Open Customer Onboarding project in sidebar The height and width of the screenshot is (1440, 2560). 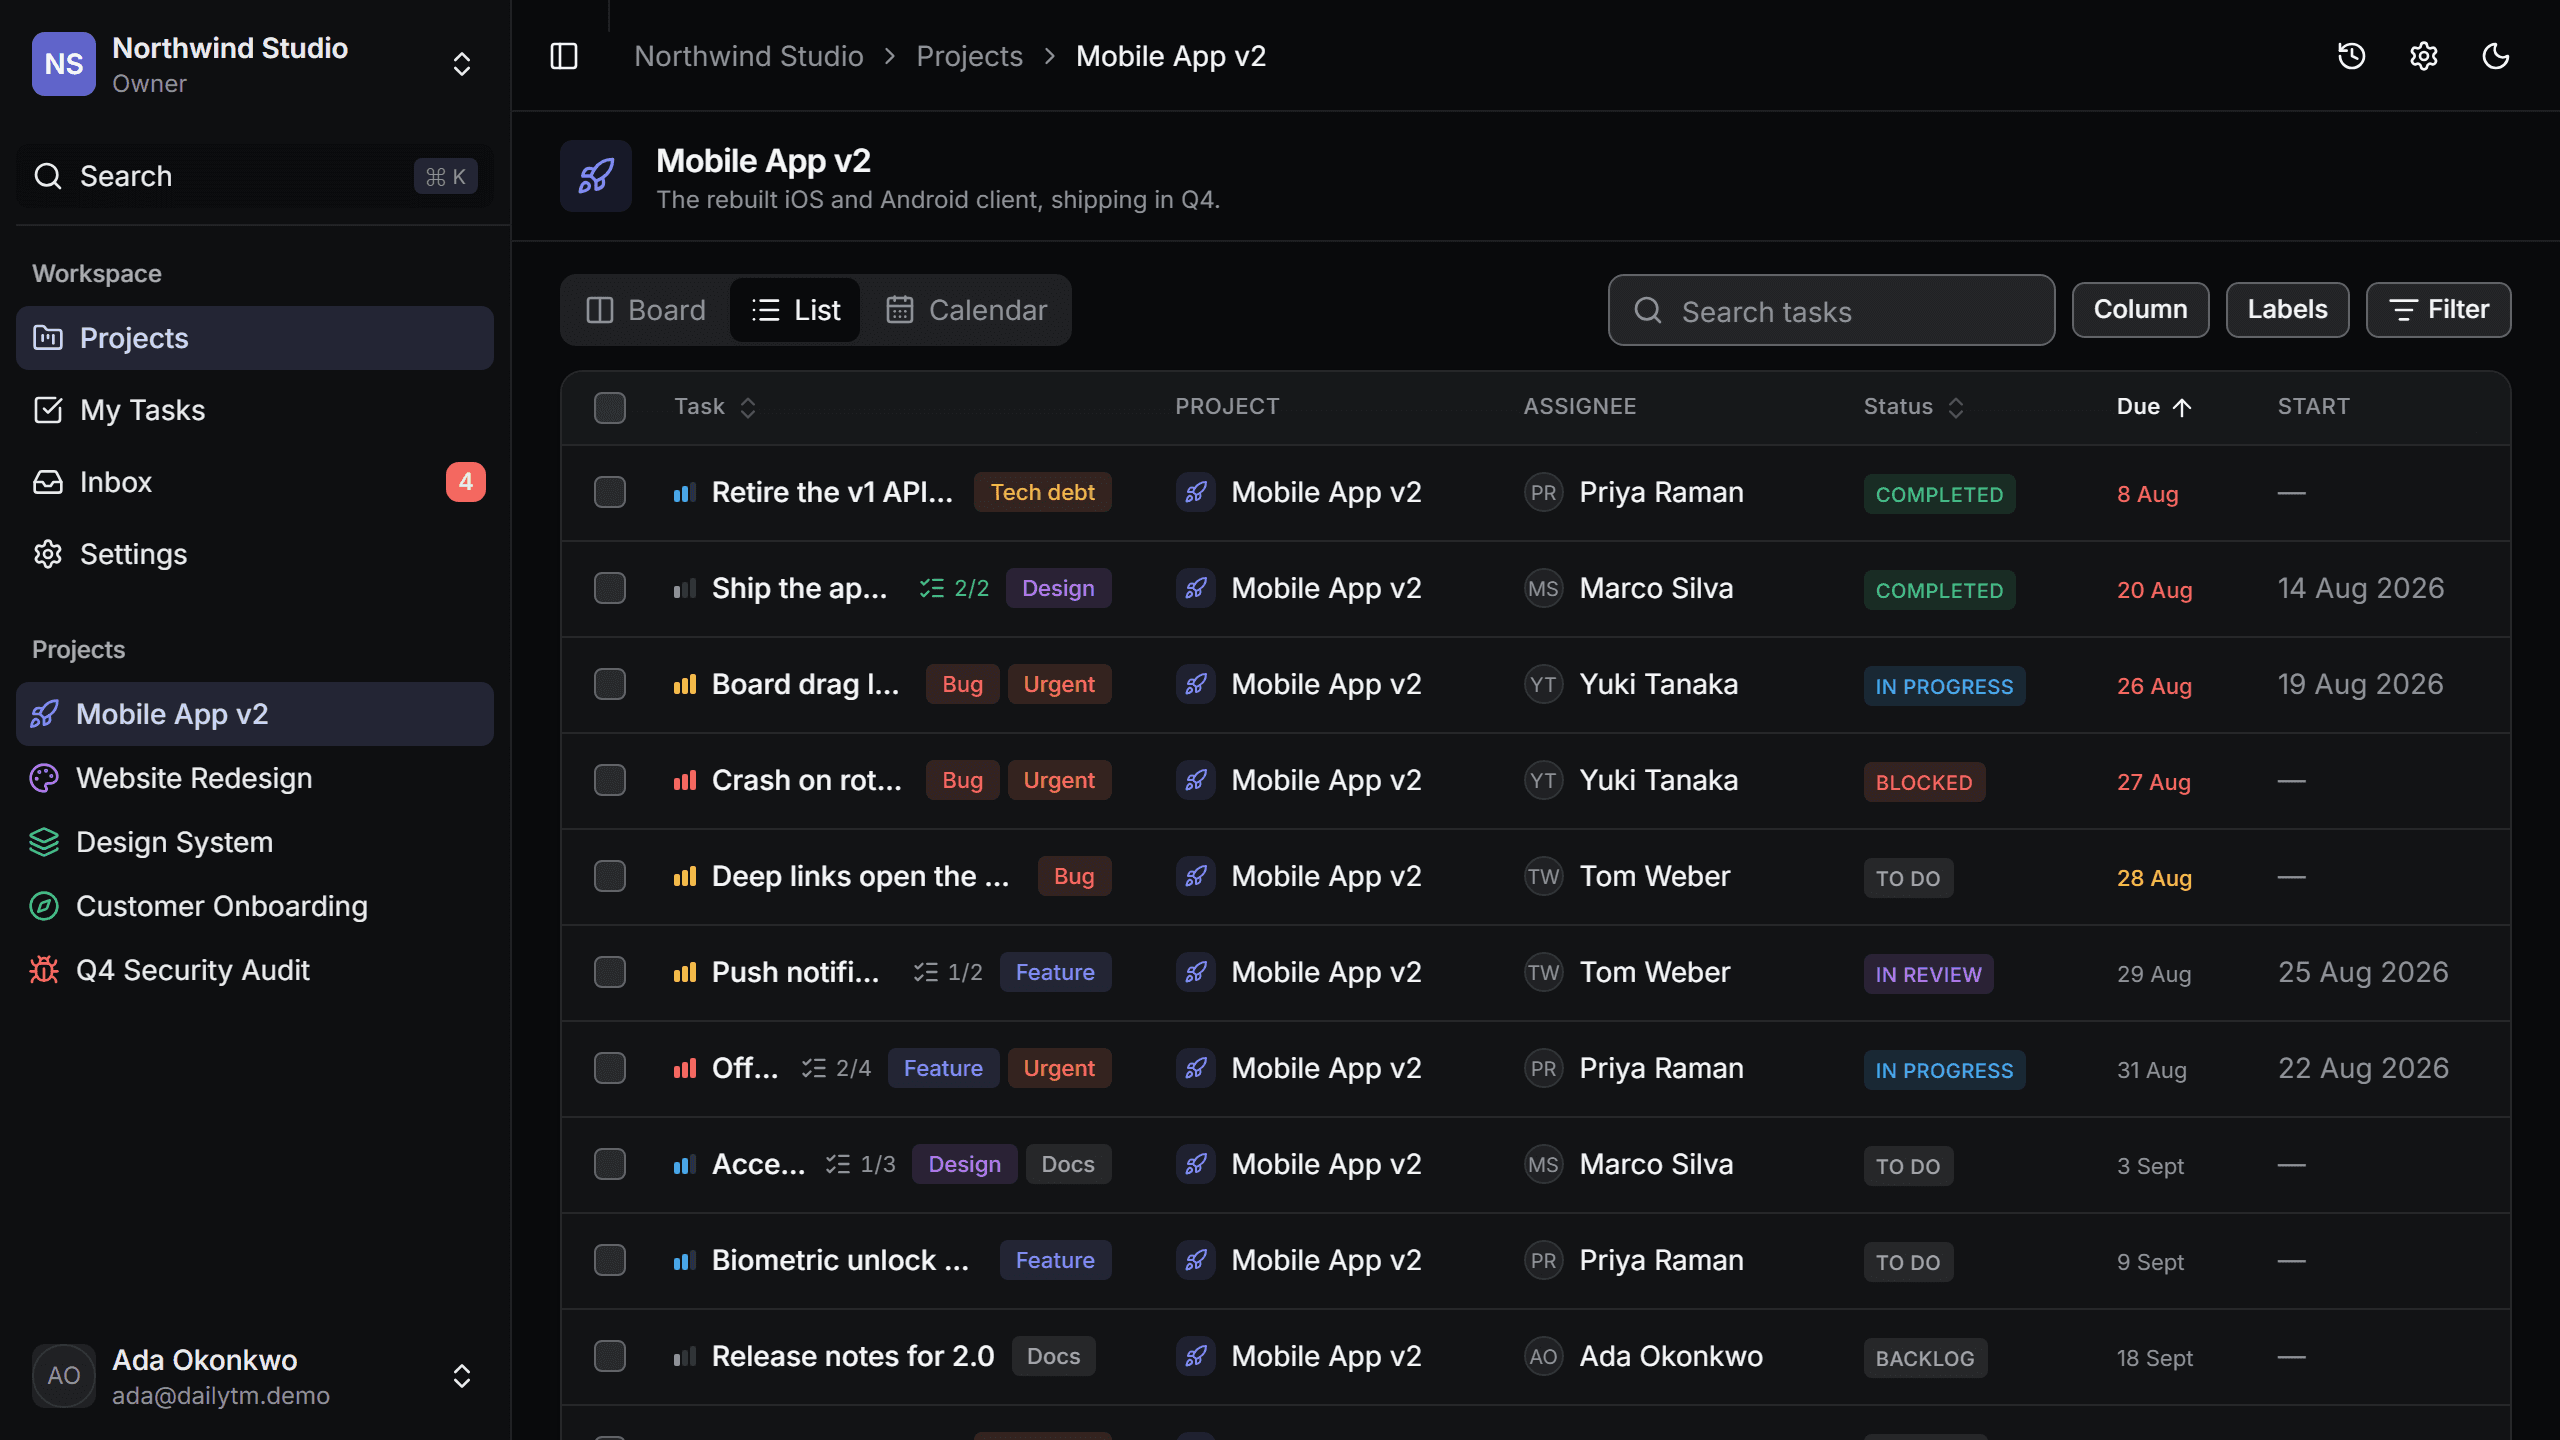click(254, 906)
